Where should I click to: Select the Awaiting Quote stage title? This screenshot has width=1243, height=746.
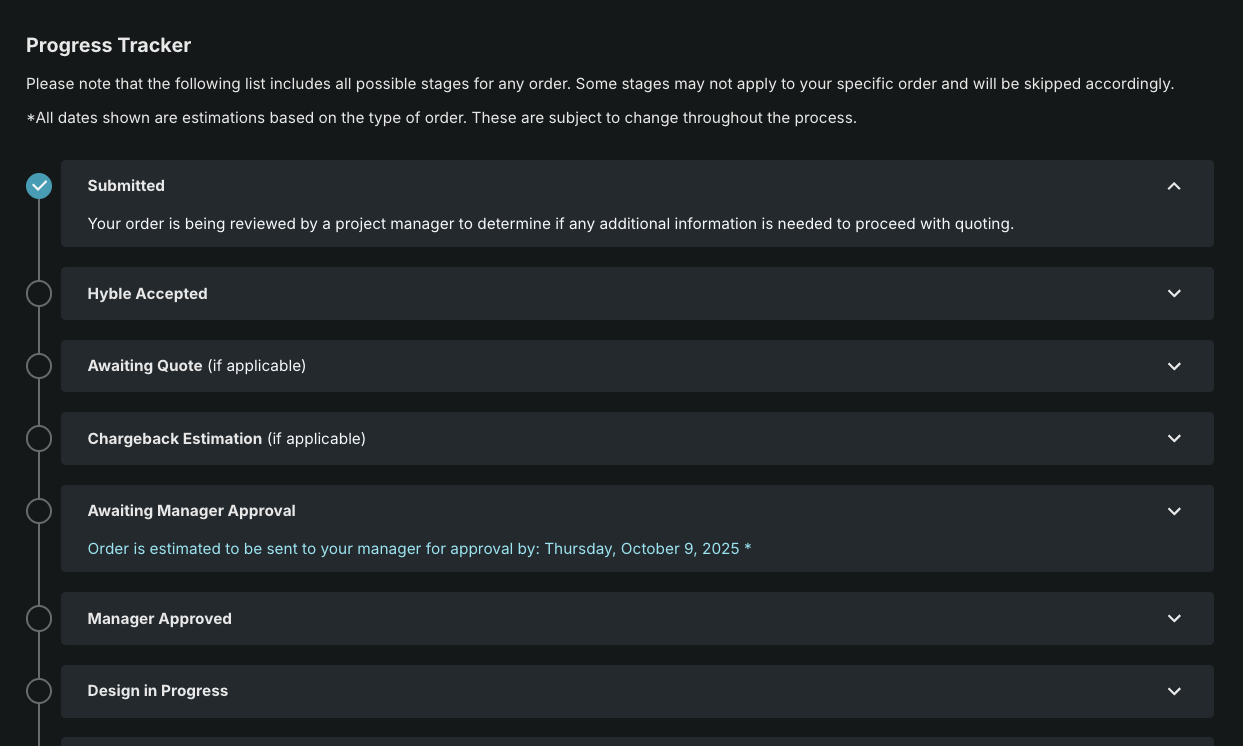145,366
